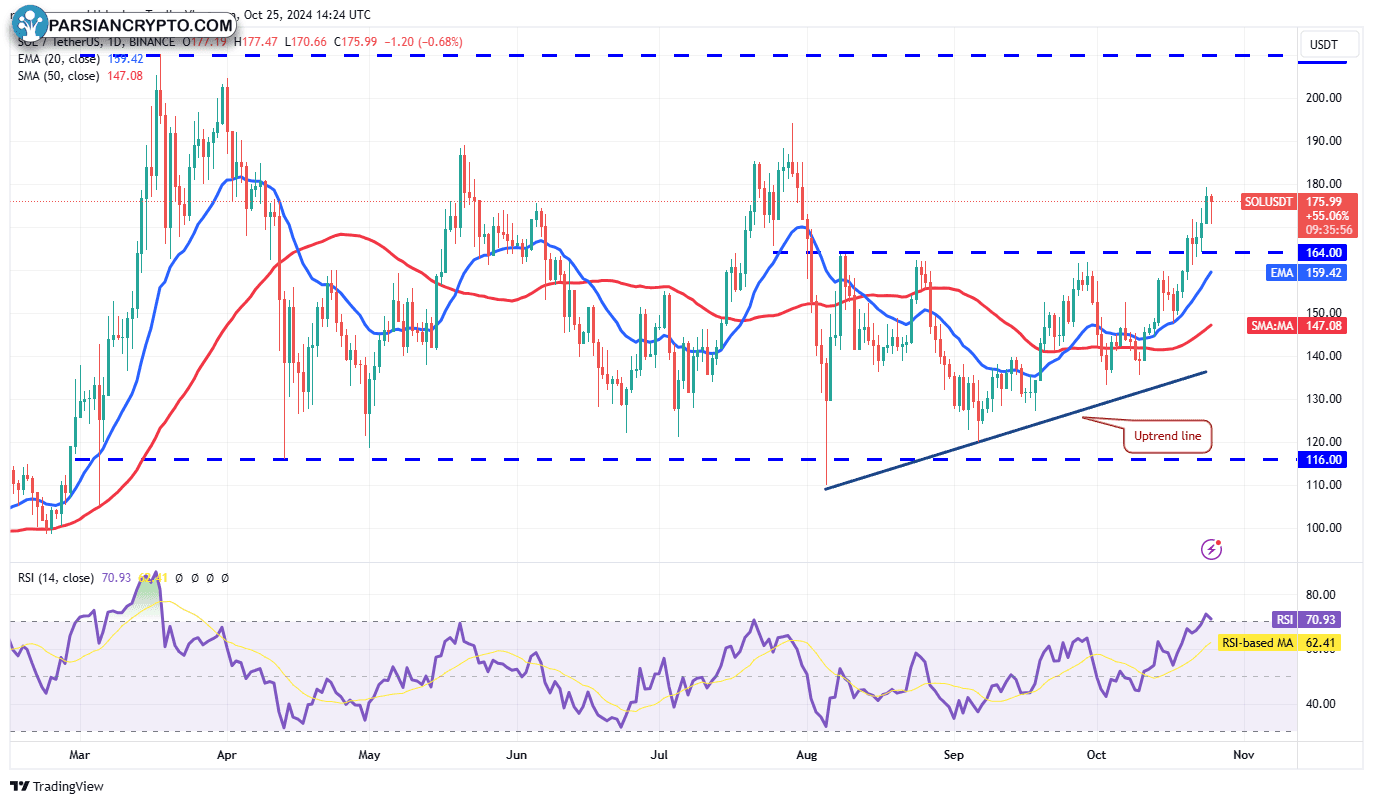Click the Jul label on the time axis
1373x804 pixels.
coord(660,755)
